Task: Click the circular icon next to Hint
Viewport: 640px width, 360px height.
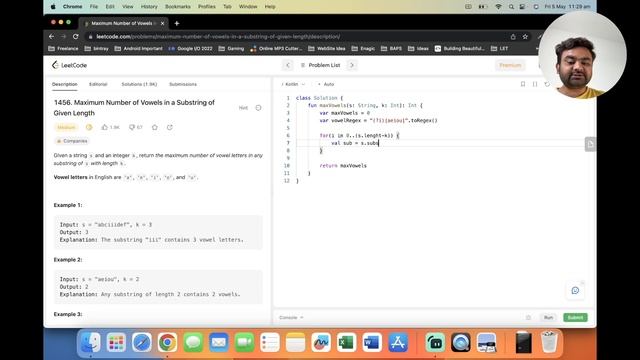Action: pyautogui.click(x=258, y=108)
